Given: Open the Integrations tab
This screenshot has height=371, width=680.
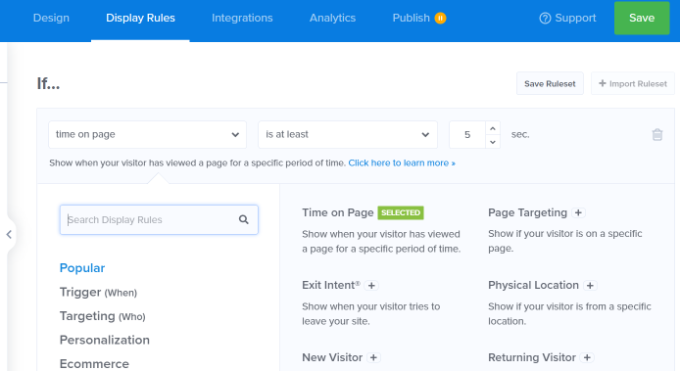Looking at the screenshot, I should coord(242,18).
